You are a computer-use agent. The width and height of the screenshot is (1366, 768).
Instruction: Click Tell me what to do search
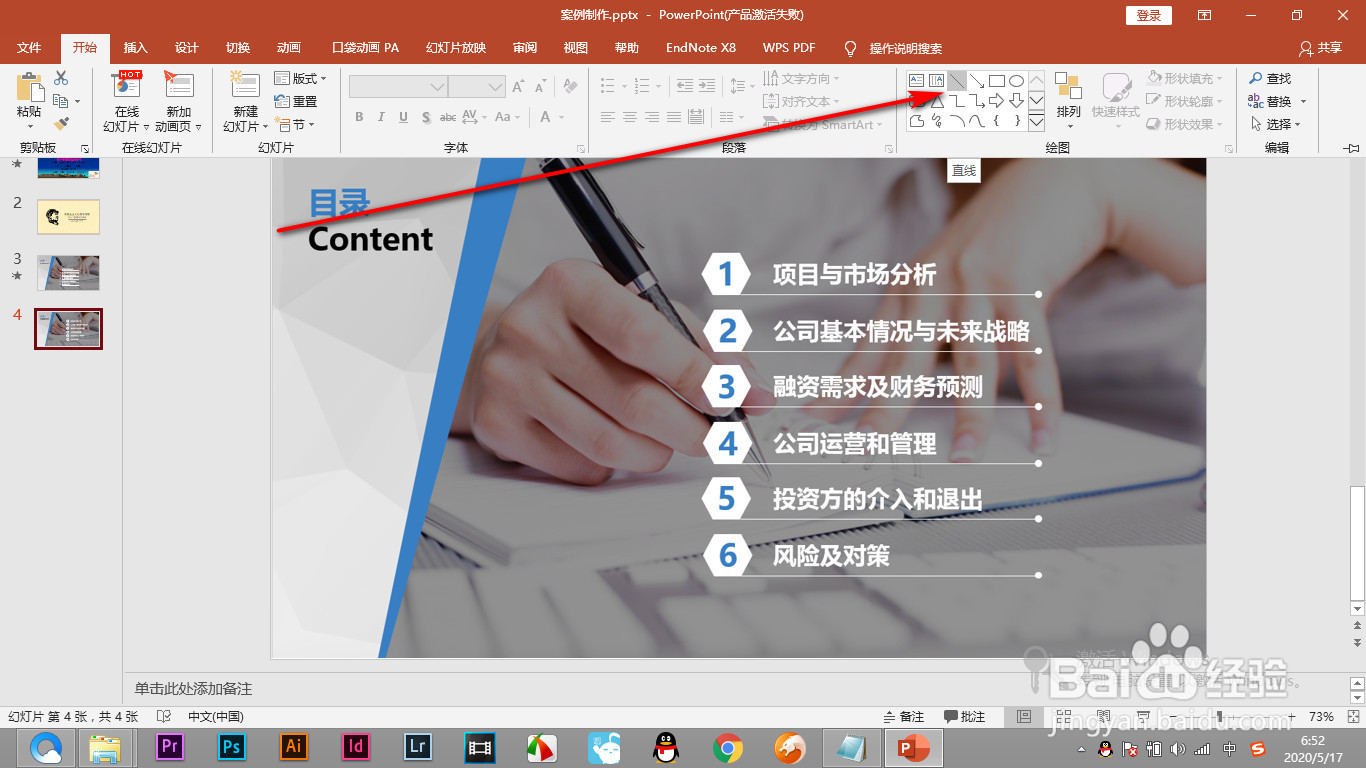pos(894,48)
